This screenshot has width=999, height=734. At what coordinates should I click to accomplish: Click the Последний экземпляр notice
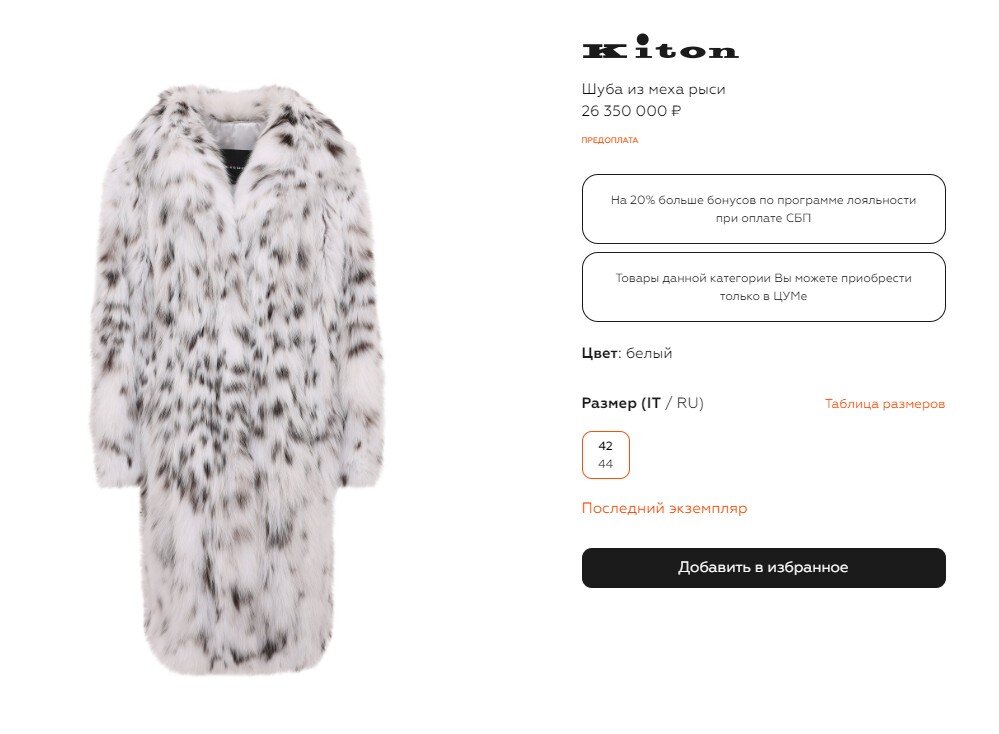[x=664, y=508]
